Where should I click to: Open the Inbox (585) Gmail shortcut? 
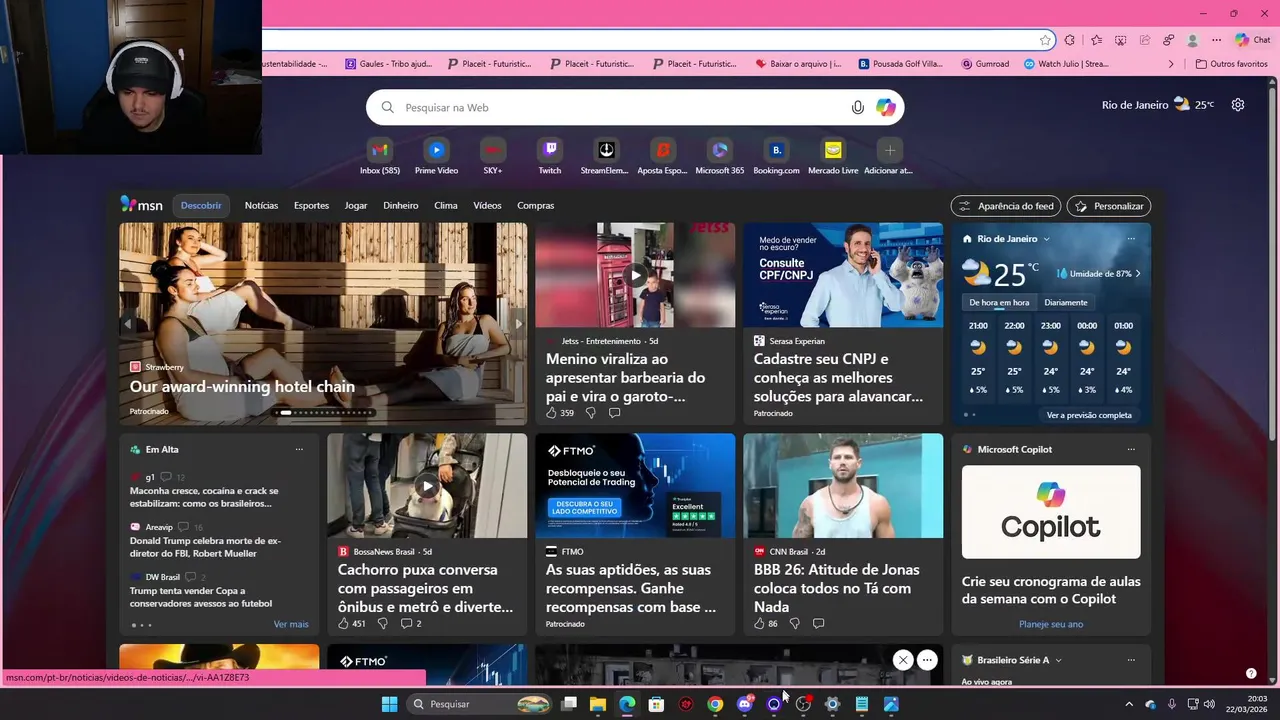(x=379, y=156)
